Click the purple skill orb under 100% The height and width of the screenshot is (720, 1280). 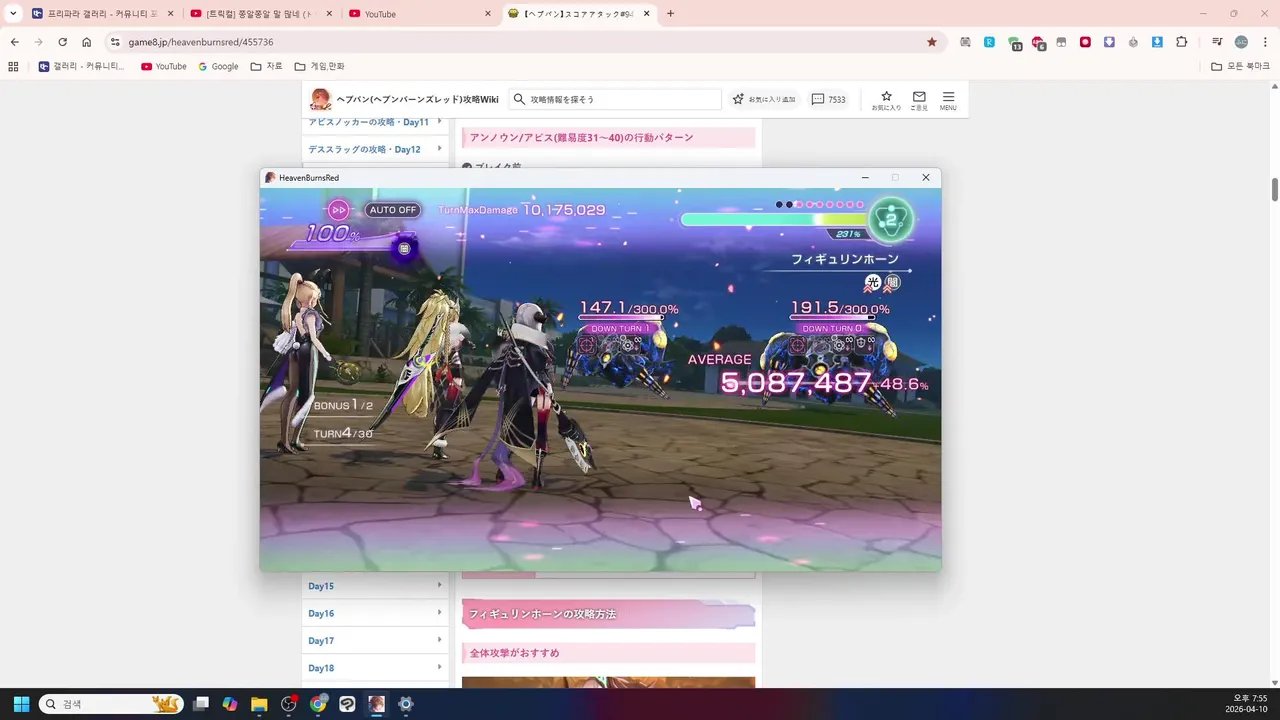tap(404, 248)
